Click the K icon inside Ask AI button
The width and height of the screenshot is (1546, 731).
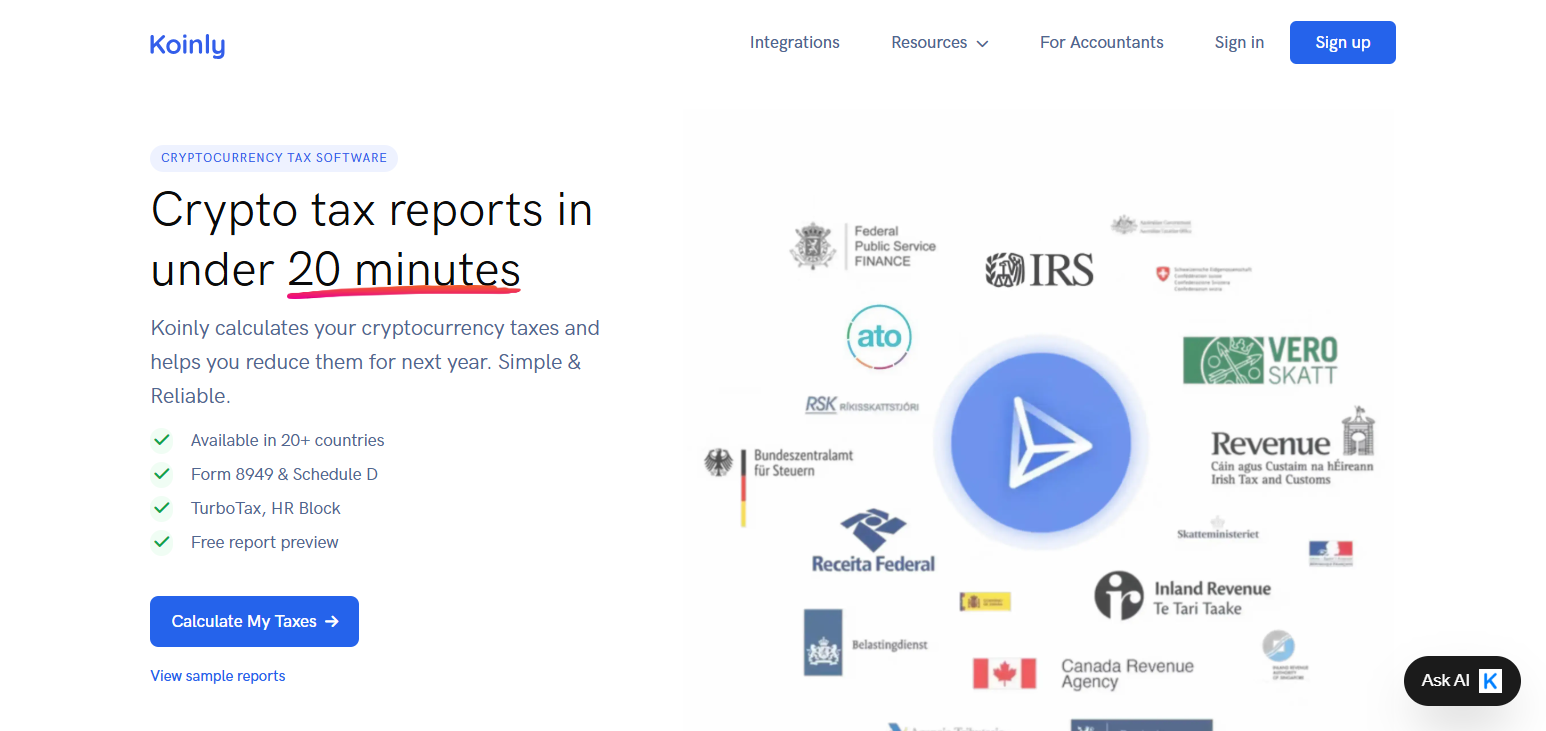[1491, 681]
